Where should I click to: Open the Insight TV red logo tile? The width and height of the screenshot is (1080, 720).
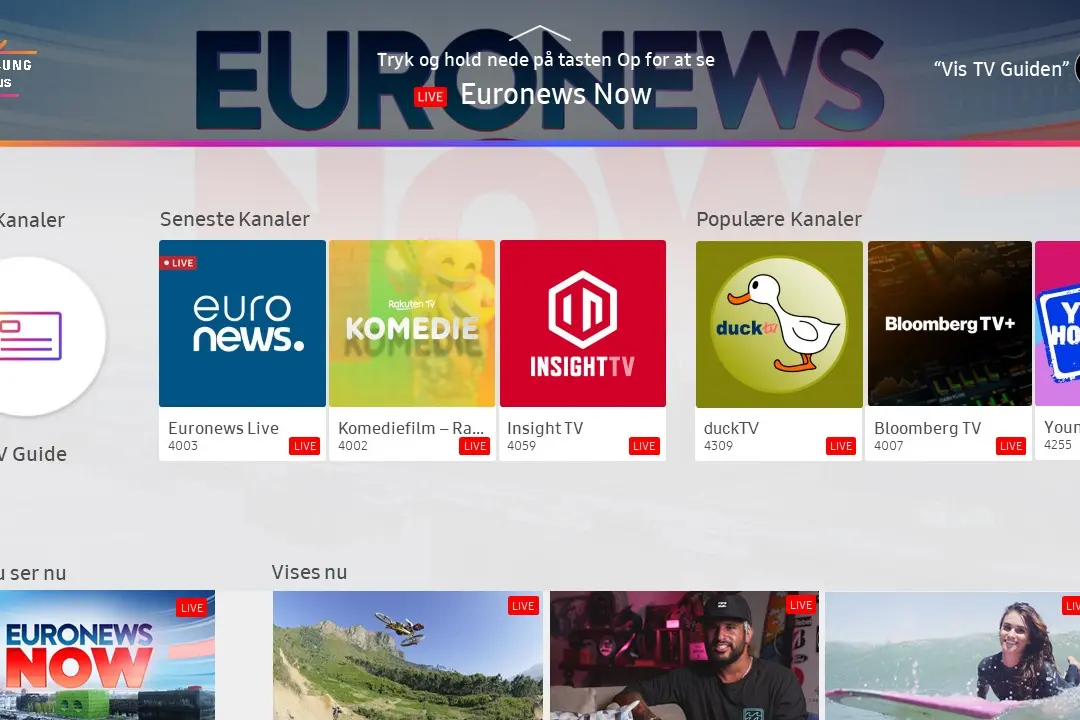pyautogui.click(x=583, y=323)
